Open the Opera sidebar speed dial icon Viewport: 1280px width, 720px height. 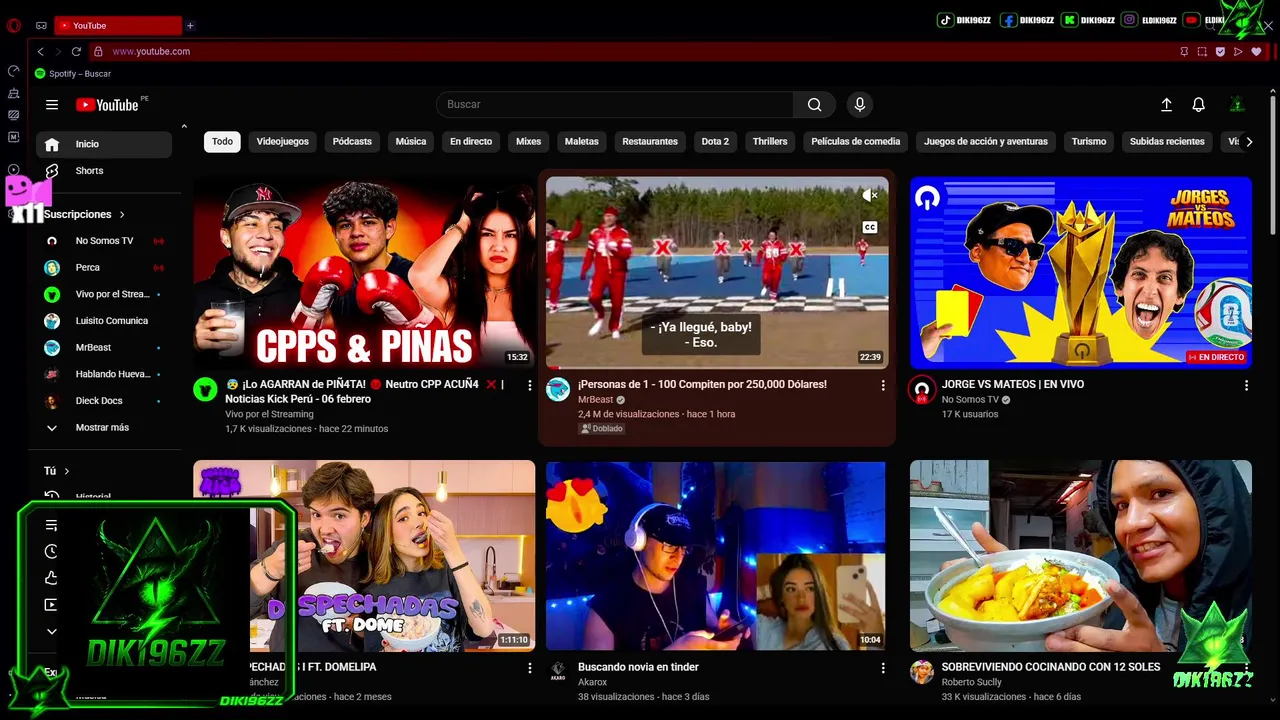tap(14, 71)
